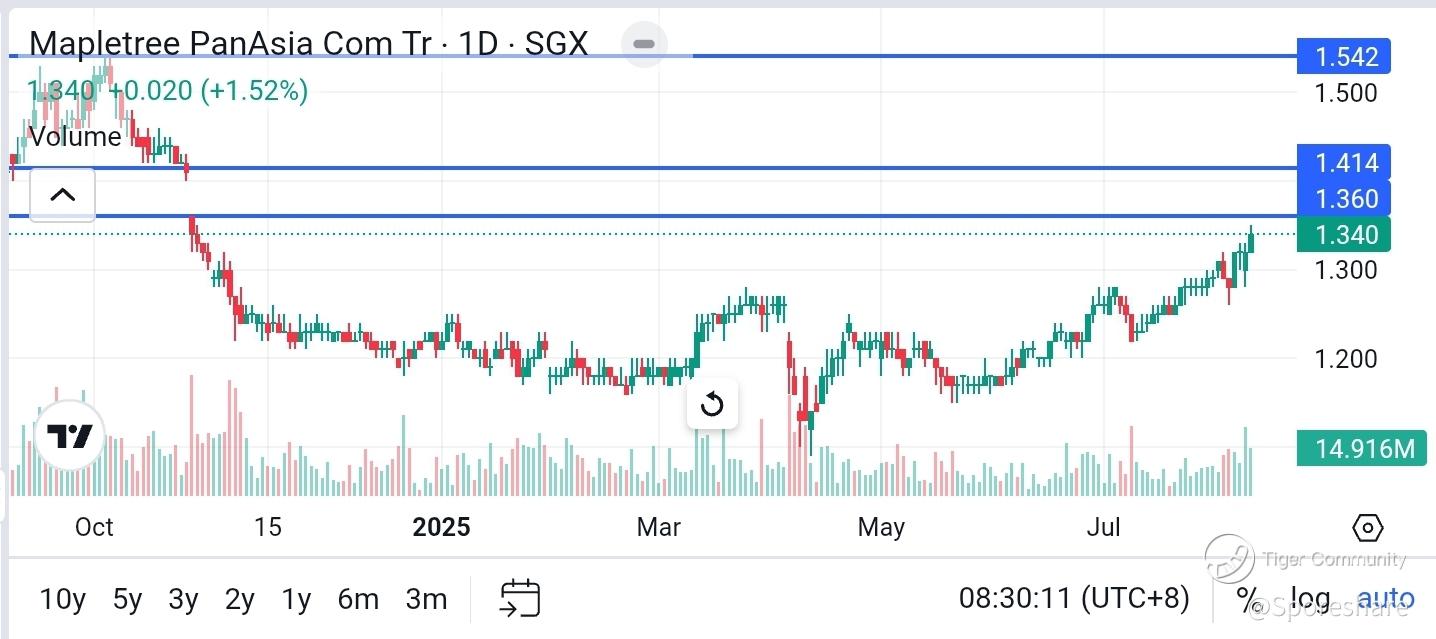Open the go-to-date calendar icon
This screenshot has height=639, width=1436.
[x=520, y=598]
